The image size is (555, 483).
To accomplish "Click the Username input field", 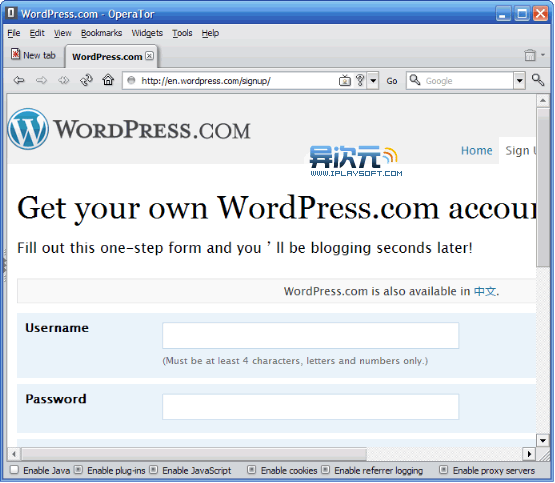I will (x=310, y=335).
